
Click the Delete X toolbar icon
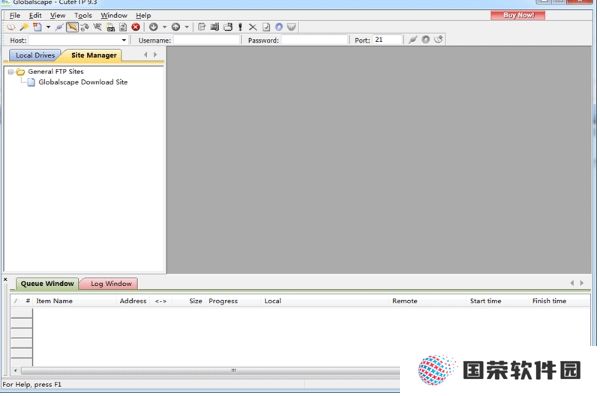point(253,27)
